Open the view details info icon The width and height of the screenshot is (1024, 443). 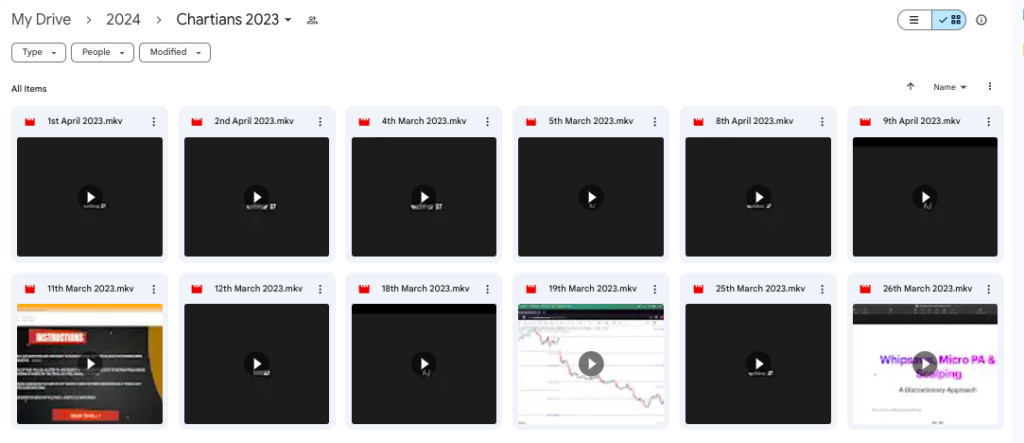click(981, 20)
